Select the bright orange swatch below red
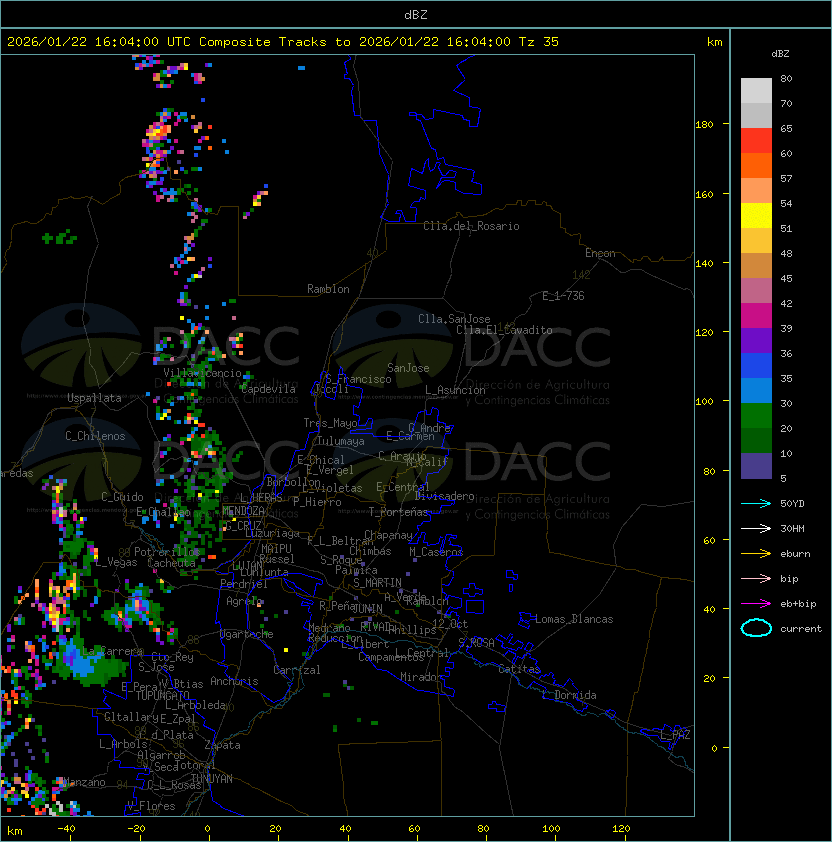832x842 pixels. tap(756, 165)
